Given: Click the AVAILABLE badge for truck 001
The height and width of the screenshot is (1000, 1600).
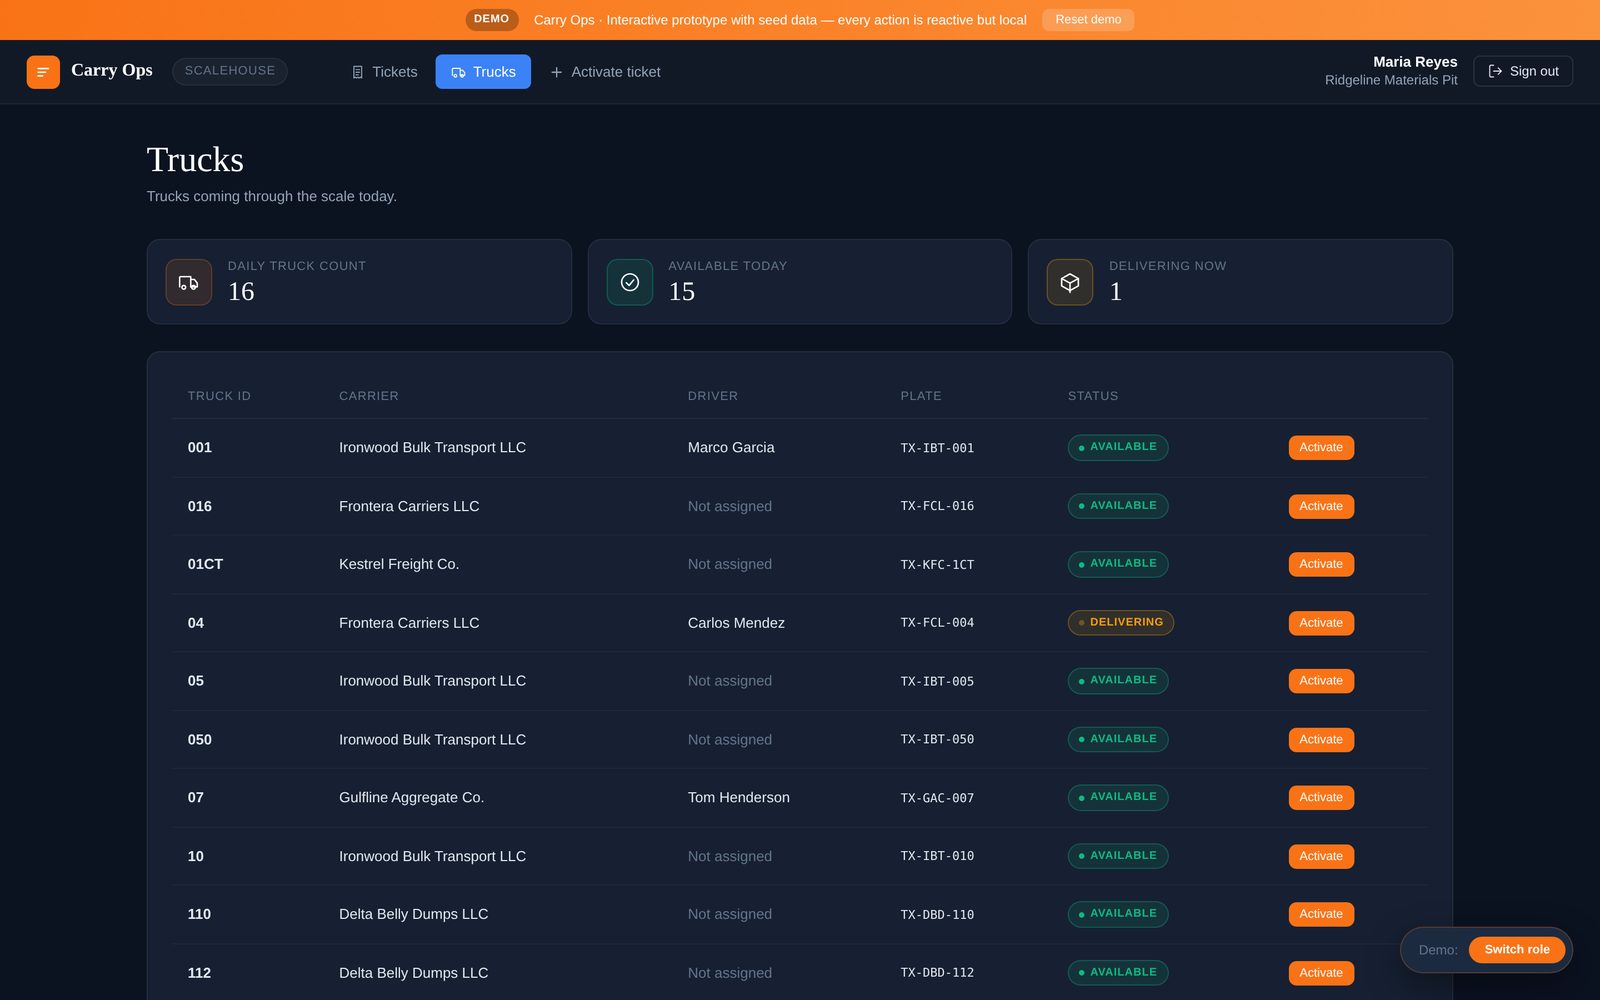Looking at the screenshot, I should [x=1118, y=448].
